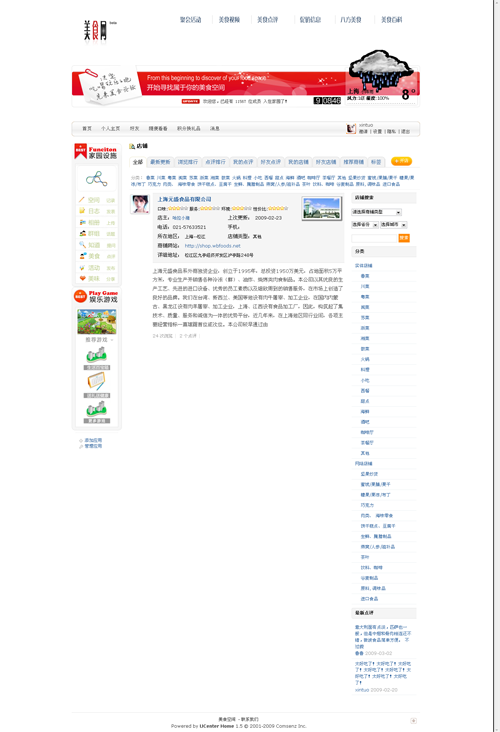The image size is (500, 732).
Task: Switch to the 浏览排行 tab
Action: [188, 162]
